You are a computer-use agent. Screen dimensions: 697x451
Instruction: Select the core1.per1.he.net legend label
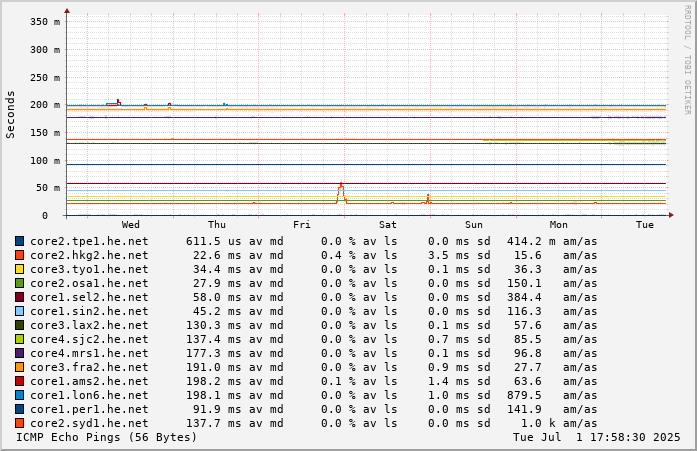point(89,409)
